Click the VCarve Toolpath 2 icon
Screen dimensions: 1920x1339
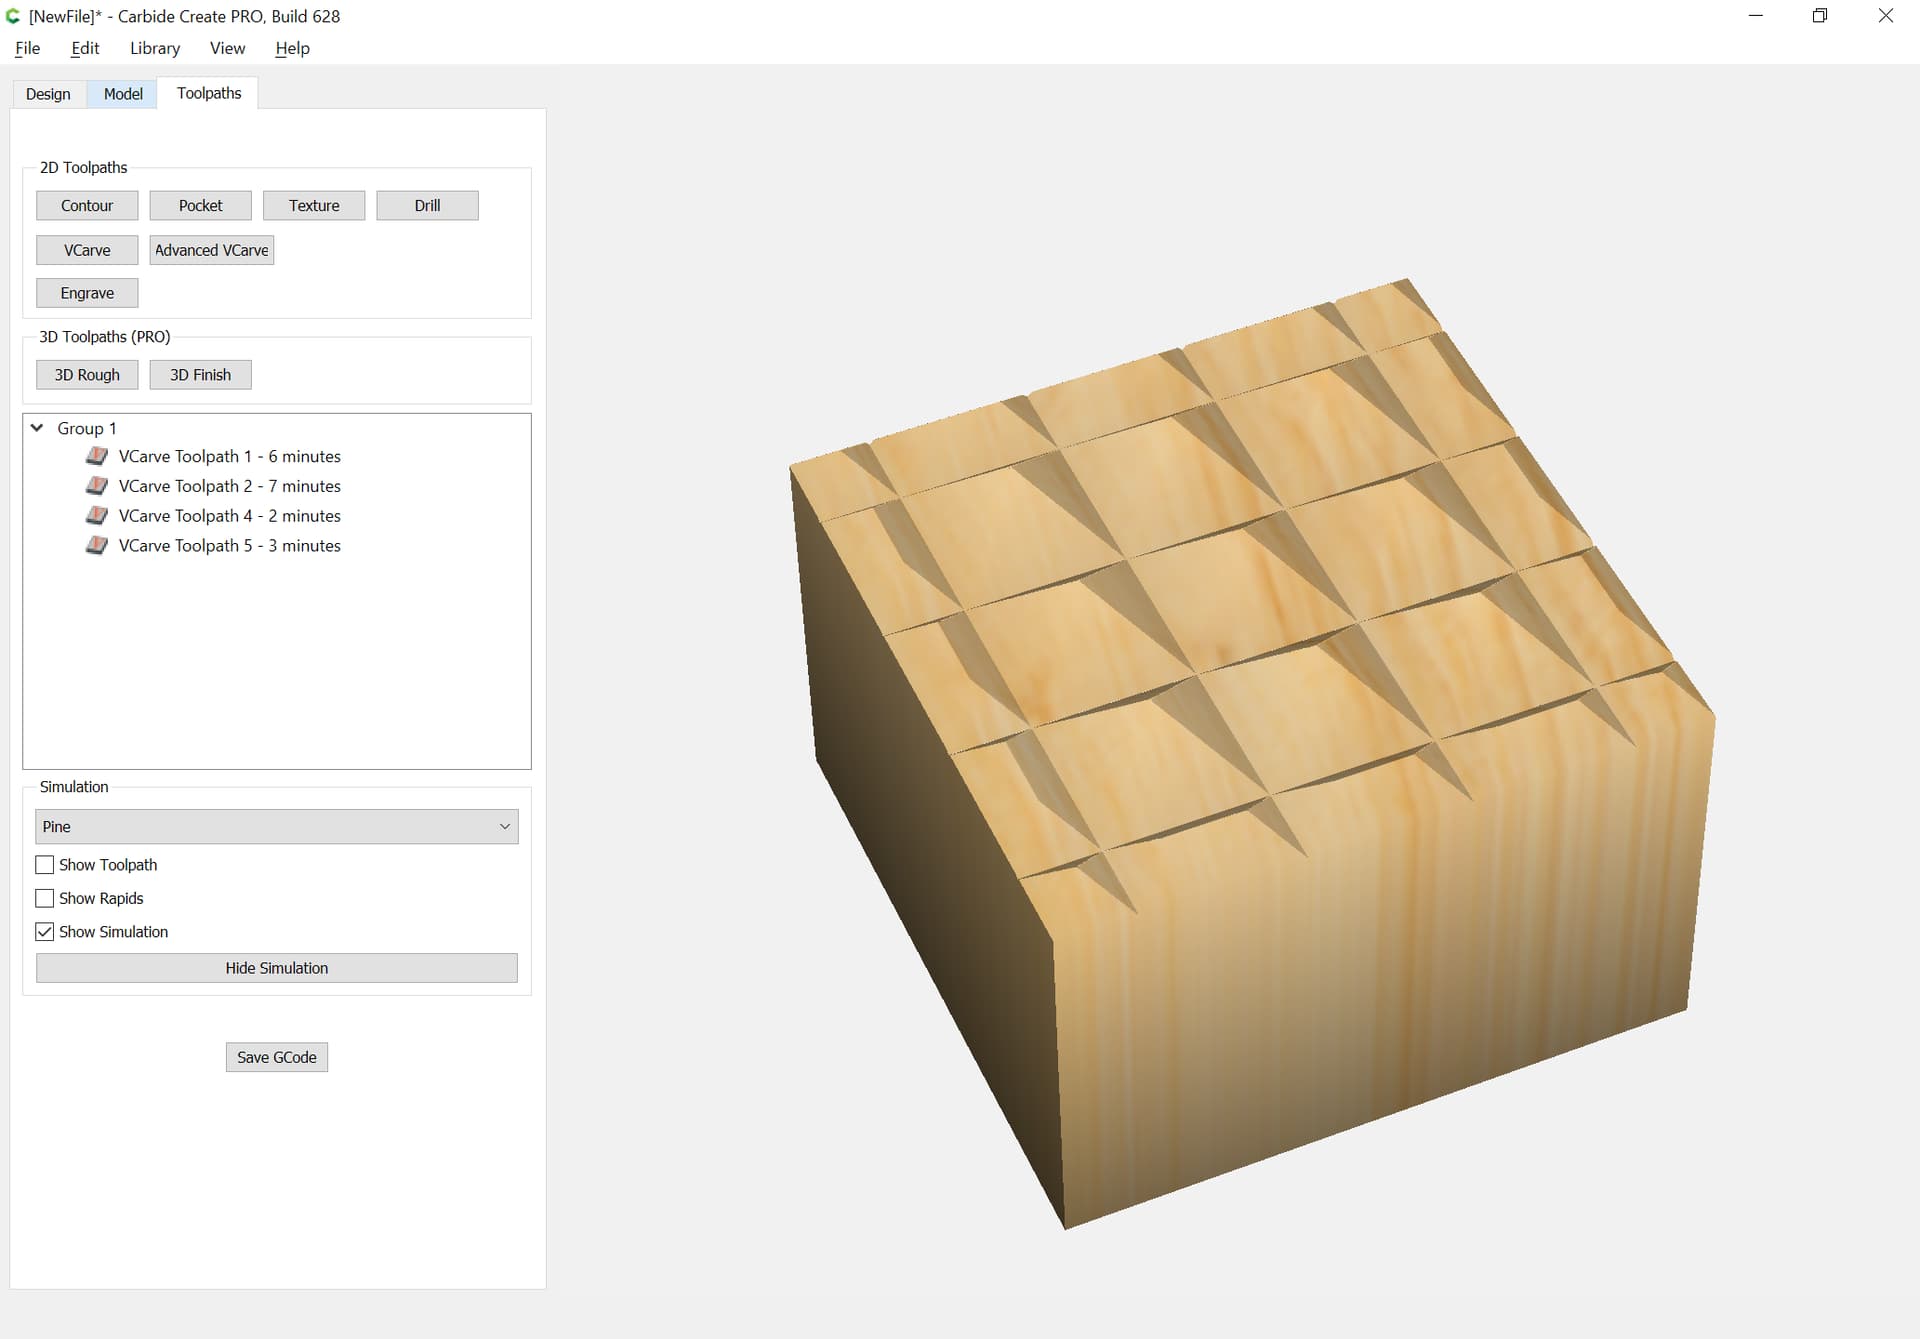tap(97, 486)
